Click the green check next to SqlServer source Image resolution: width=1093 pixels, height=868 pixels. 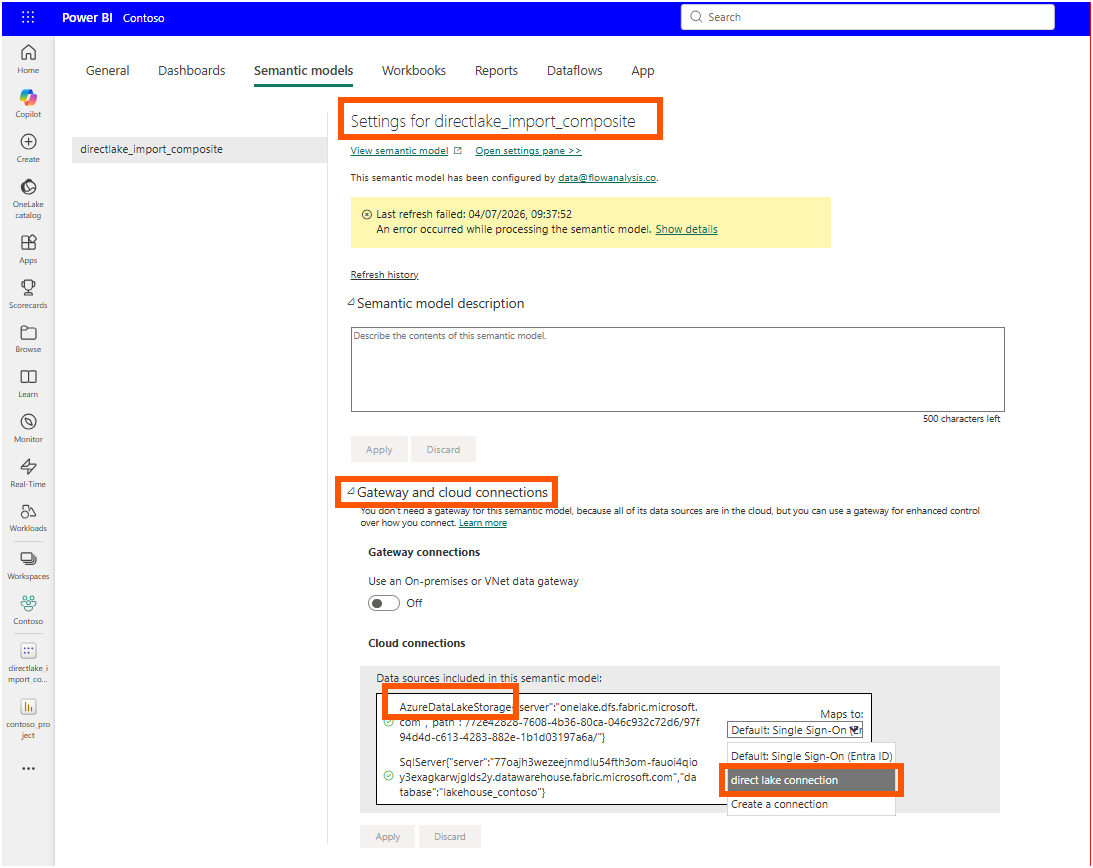[388, 776]
